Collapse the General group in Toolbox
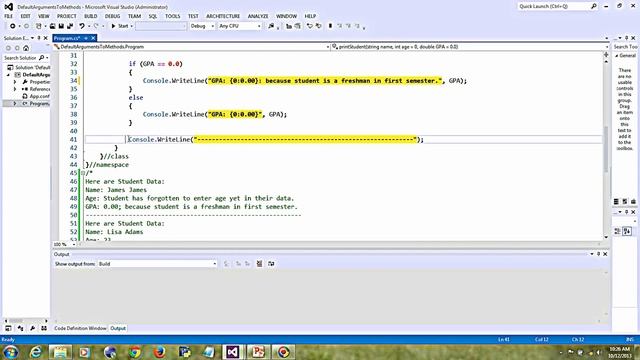This screenshot has width=640, height=360. (616, 56)
